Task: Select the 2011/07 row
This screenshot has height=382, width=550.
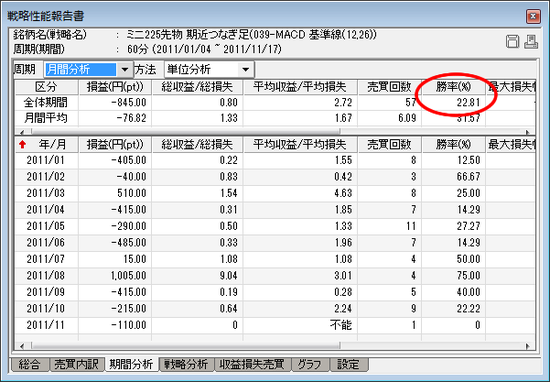Action: pos(275,259)
